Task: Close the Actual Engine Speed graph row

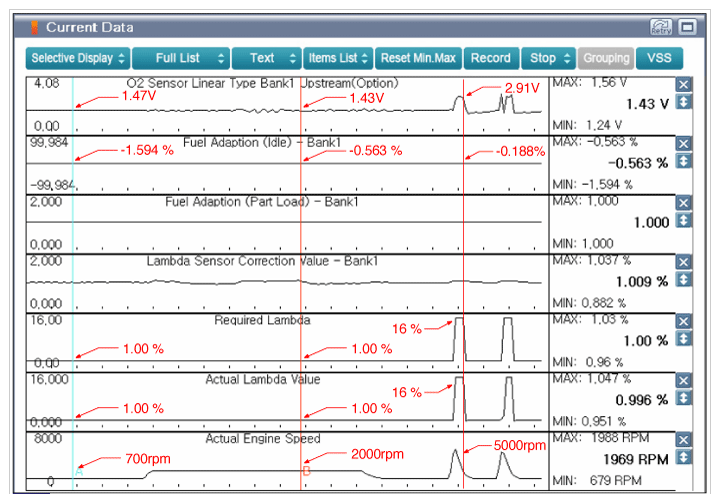Action: [x=684, y=439]
